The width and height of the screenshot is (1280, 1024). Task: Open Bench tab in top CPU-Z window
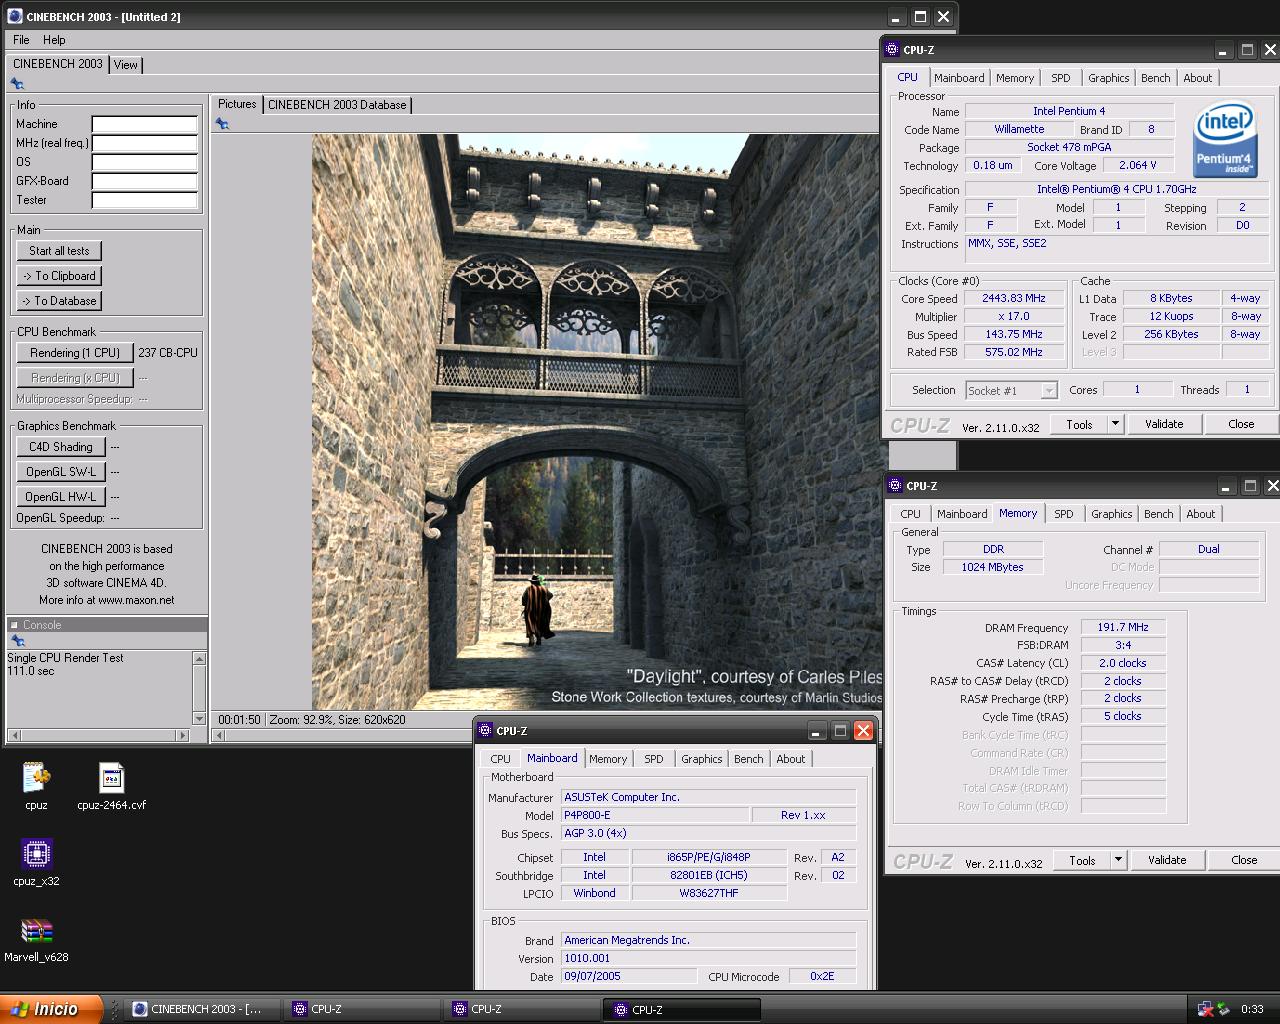point(1155,78)
